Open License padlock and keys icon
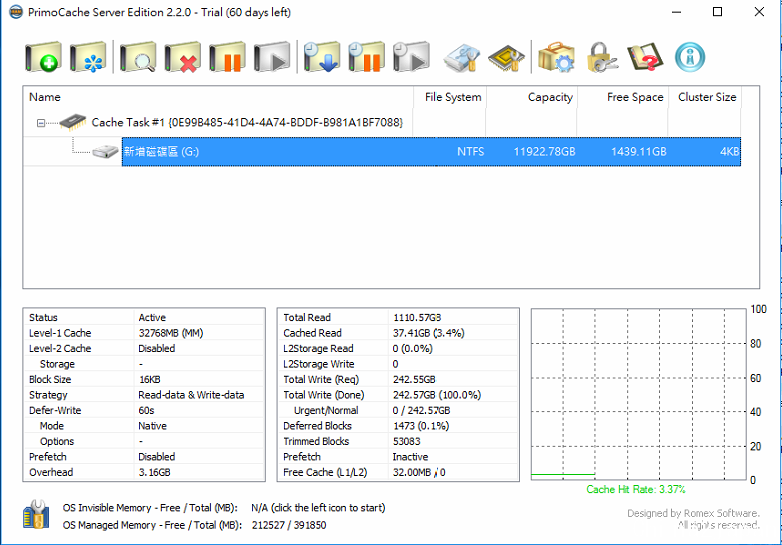 tap(602, 57)
